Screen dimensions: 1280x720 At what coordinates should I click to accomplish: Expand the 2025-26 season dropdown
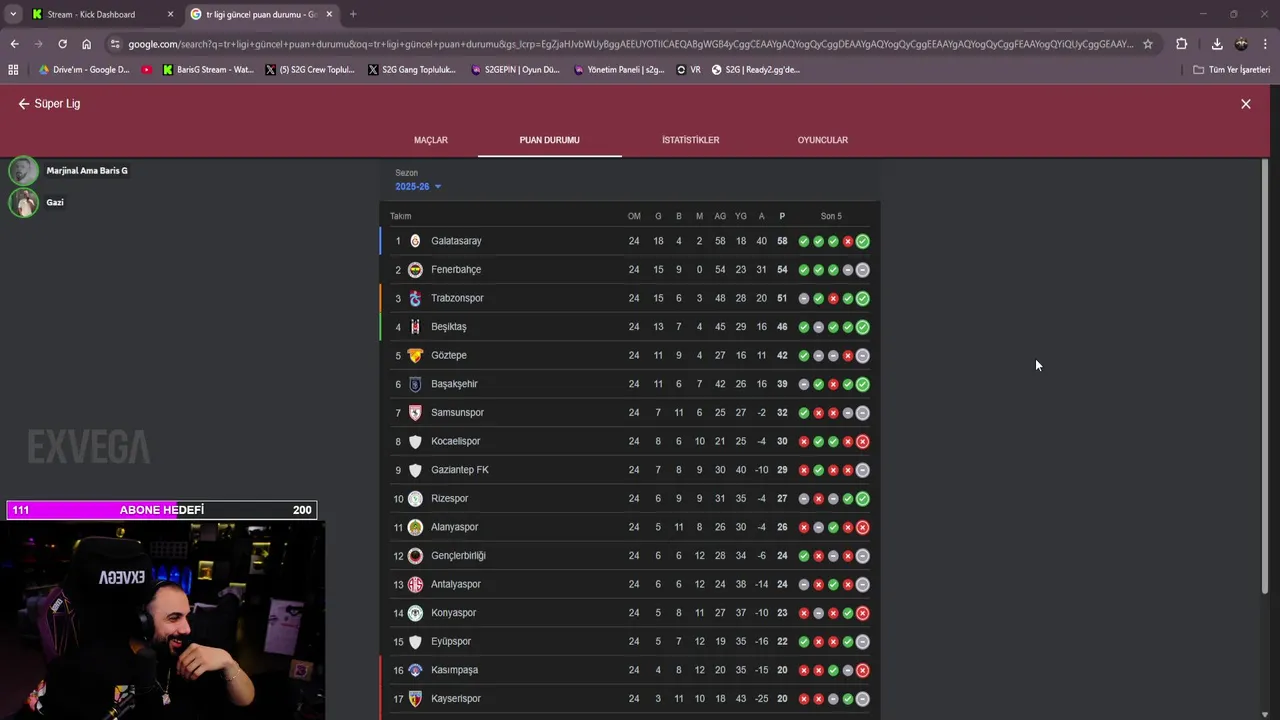click(418, 187)
